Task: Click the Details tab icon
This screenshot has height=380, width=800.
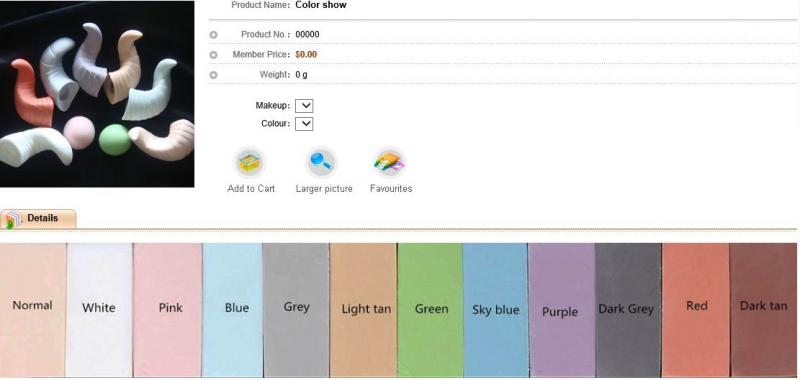Action: [13, 219]
